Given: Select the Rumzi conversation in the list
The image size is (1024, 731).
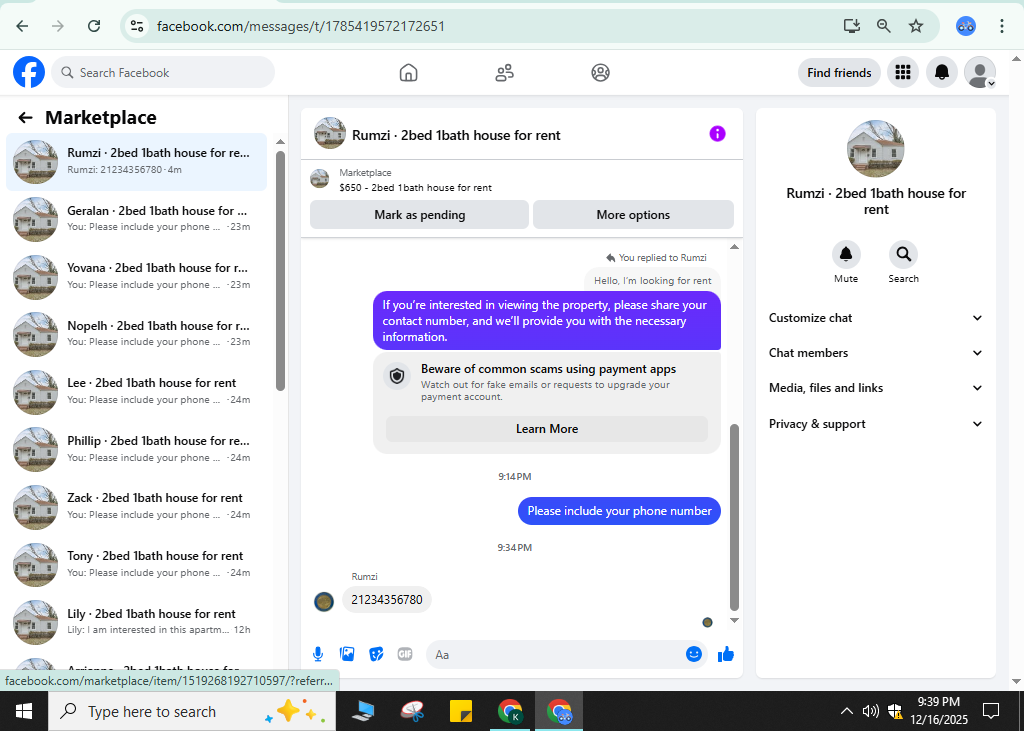Looking at the screenshot, I should click(136, 161).
